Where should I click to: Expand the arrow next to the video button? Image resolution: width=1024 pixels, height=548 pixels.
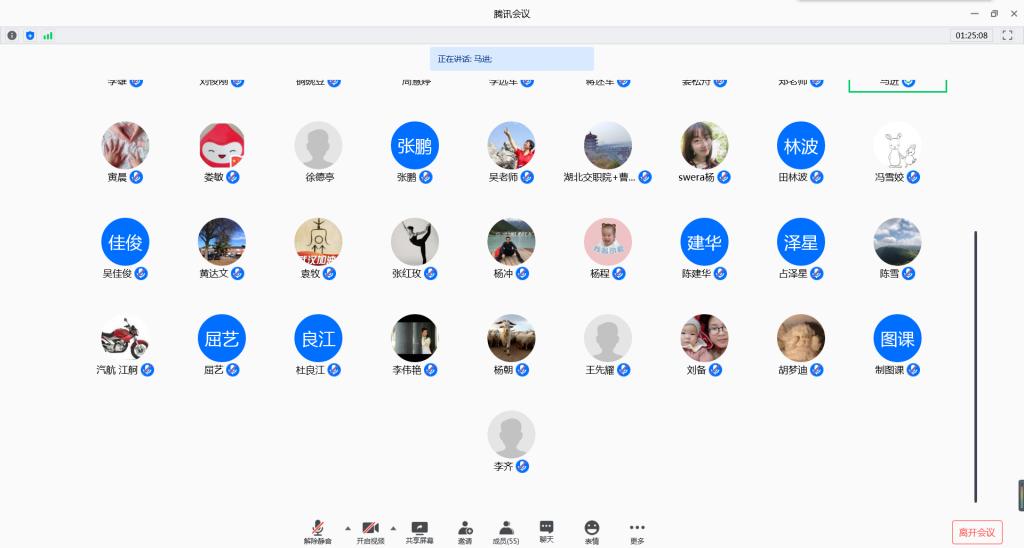[x=393, y=527]
